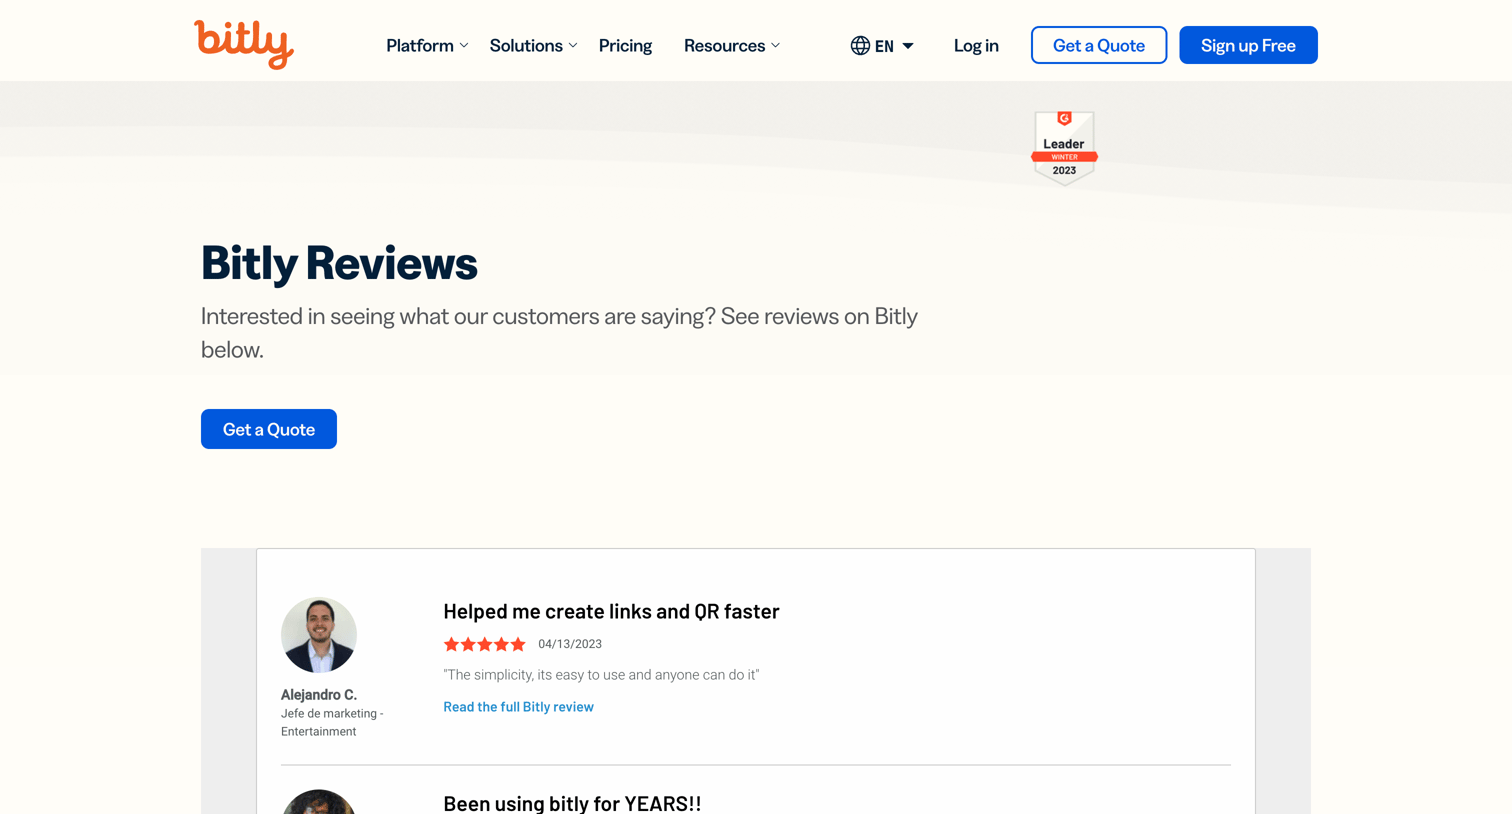Click the Alejandro C. reviewer name

319,694
